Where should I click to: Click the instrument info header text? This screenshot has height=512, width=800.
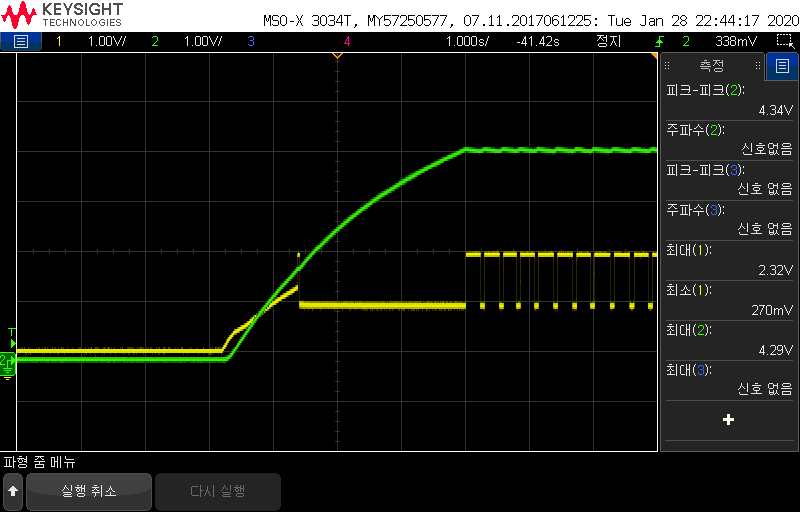(531, 21)
